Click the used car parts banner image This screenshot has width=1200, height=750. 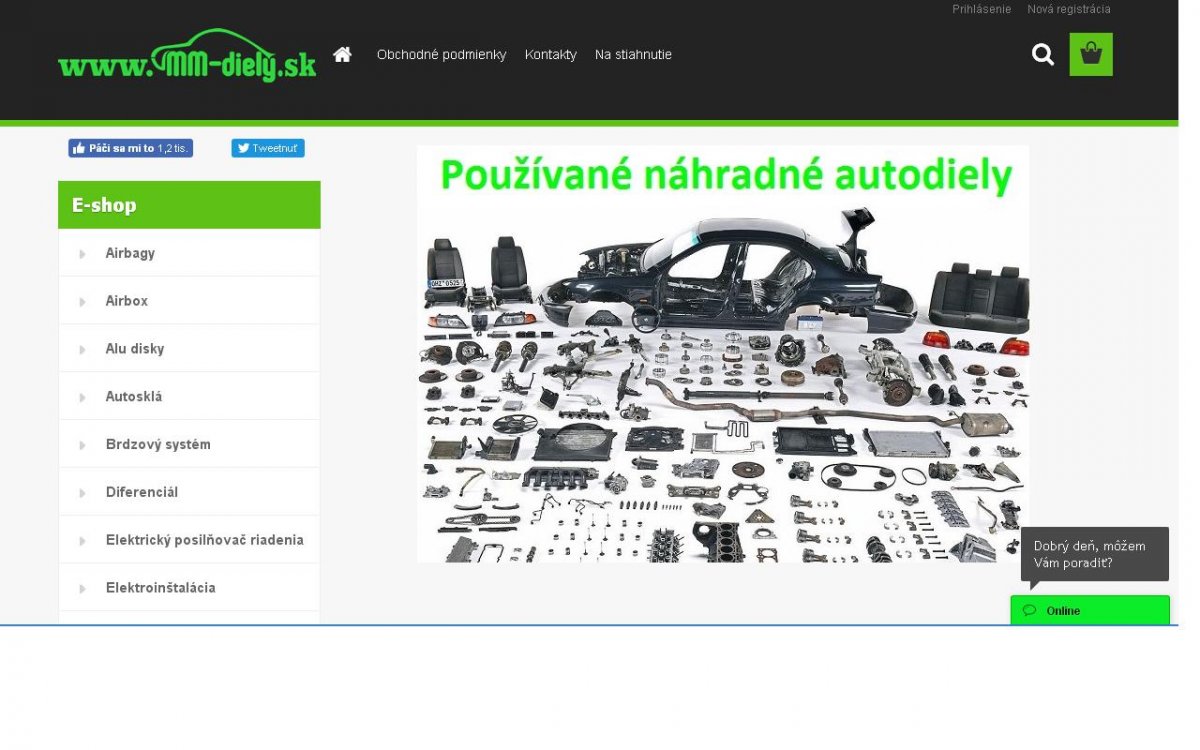(x=722, y=354)
